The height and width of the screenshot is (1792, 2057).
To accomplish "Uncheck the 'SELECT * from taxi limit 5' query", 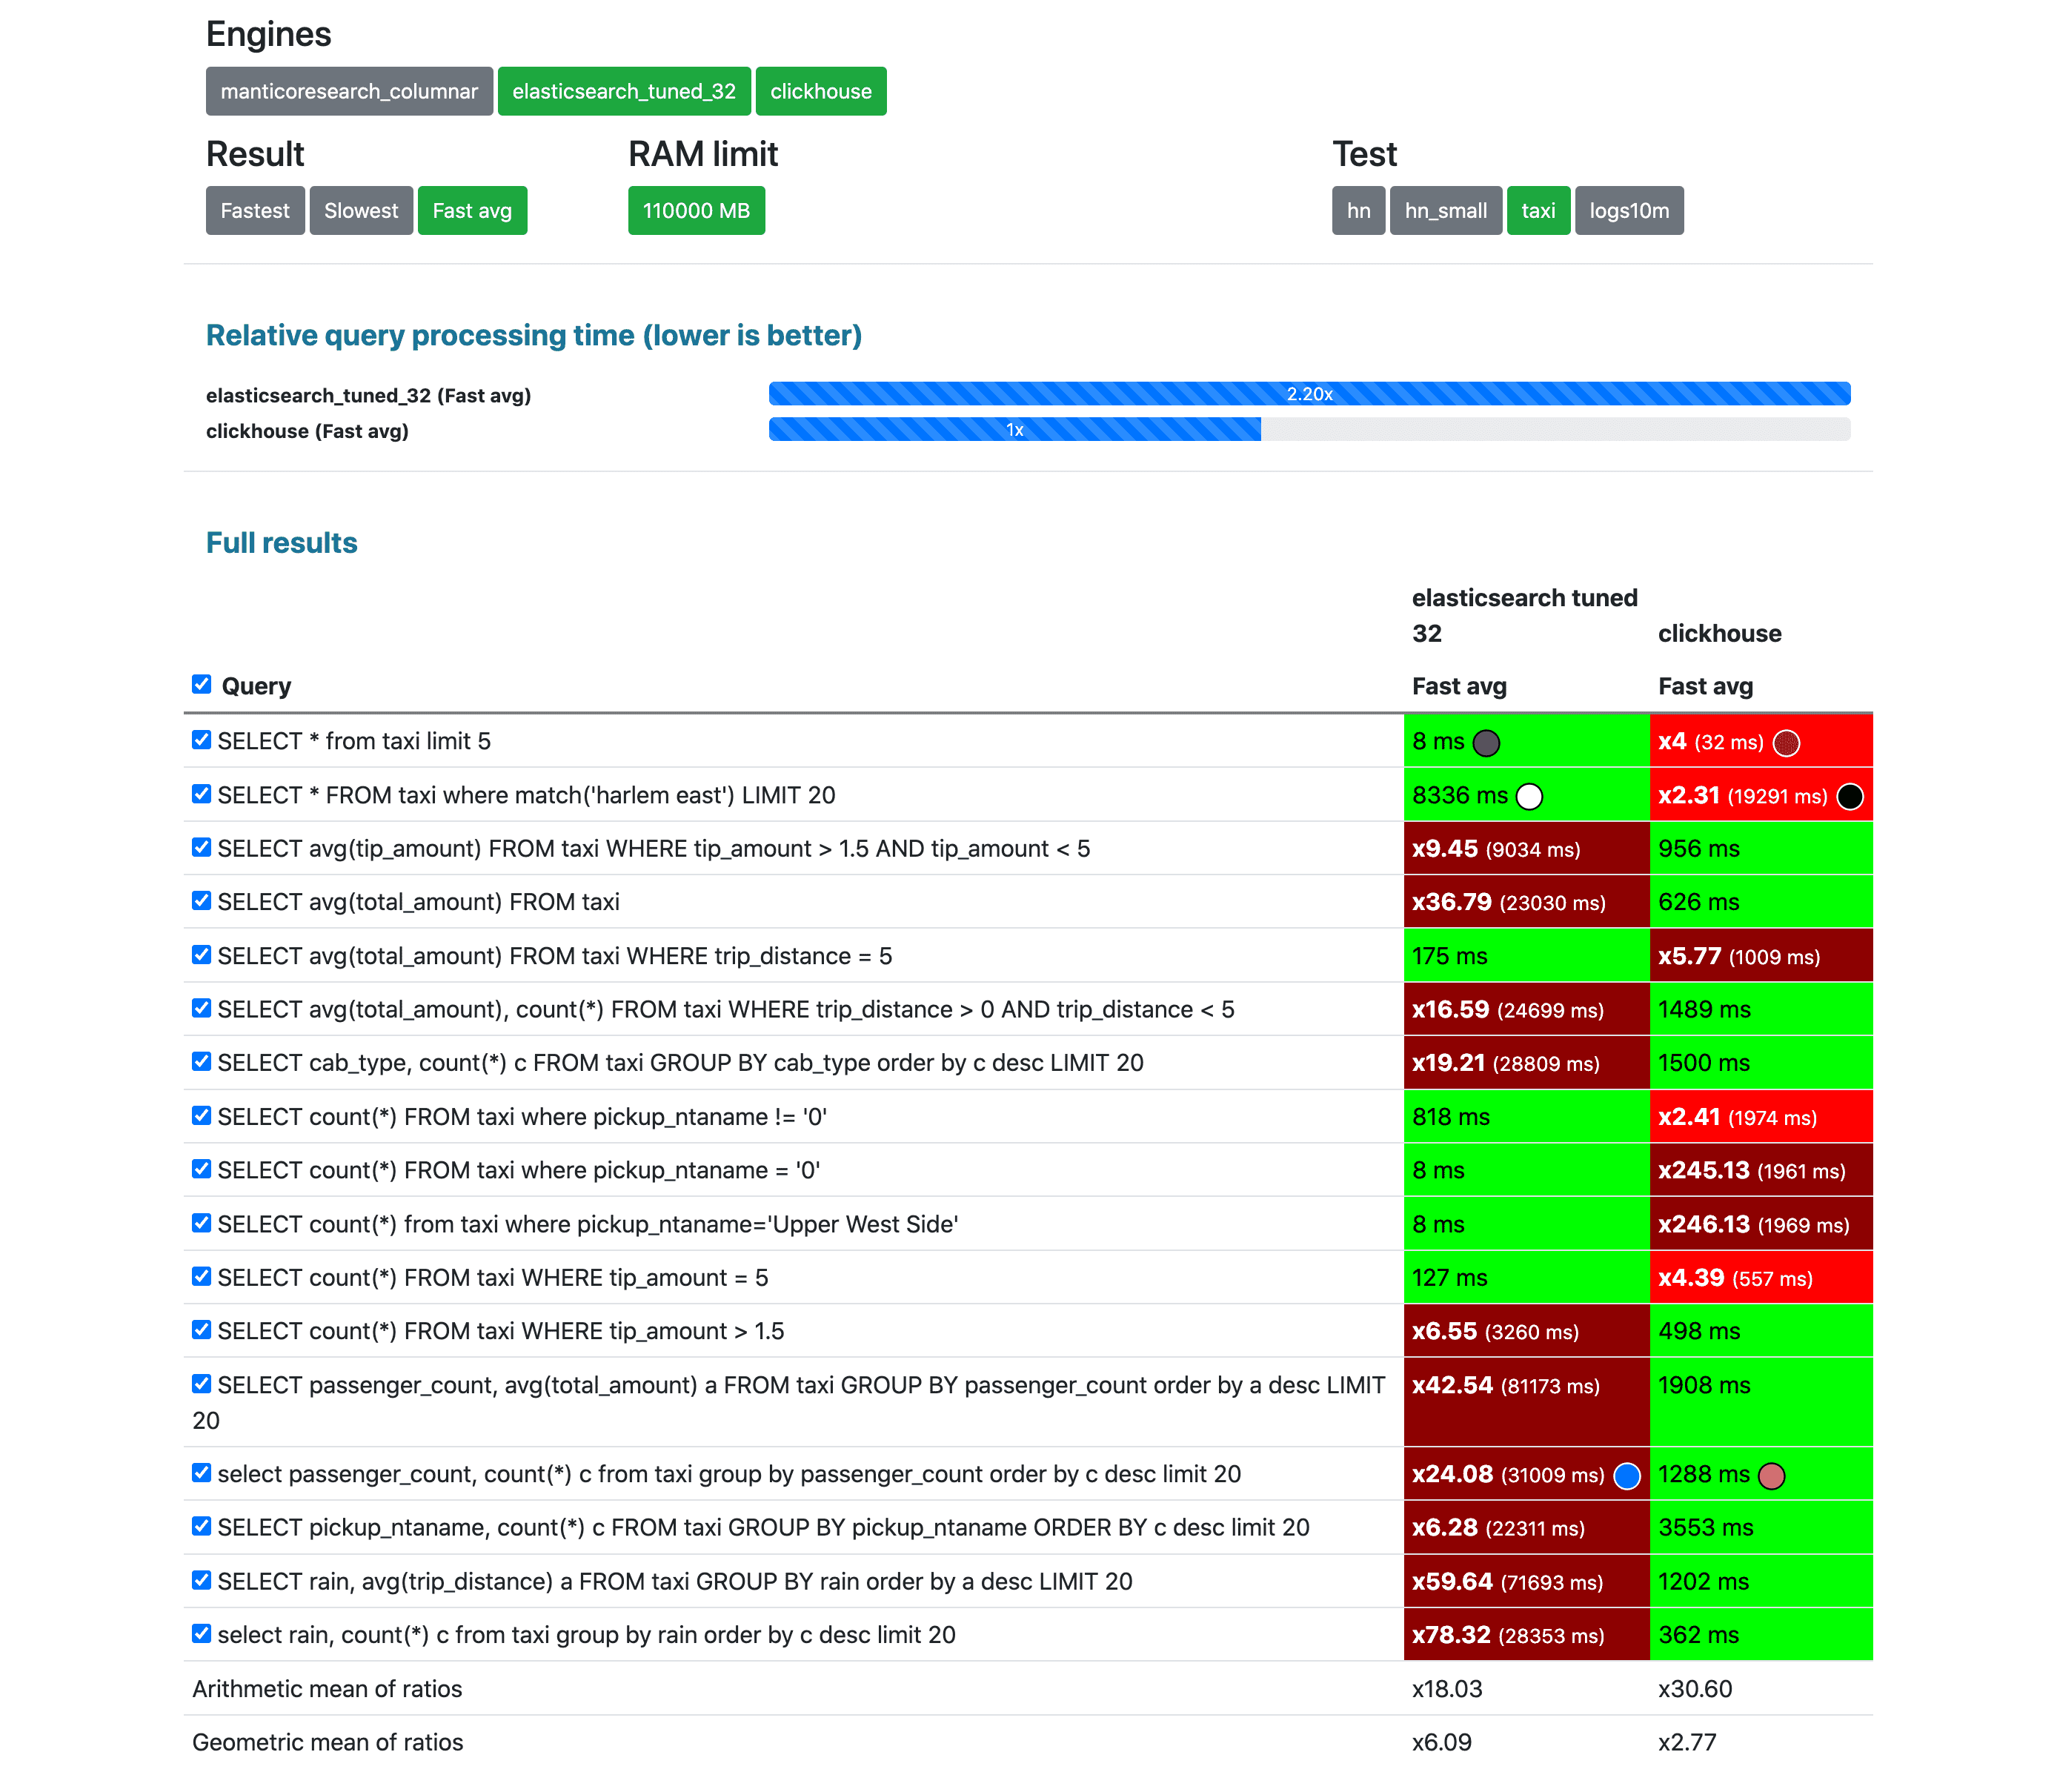I will (x=202, y=740).
